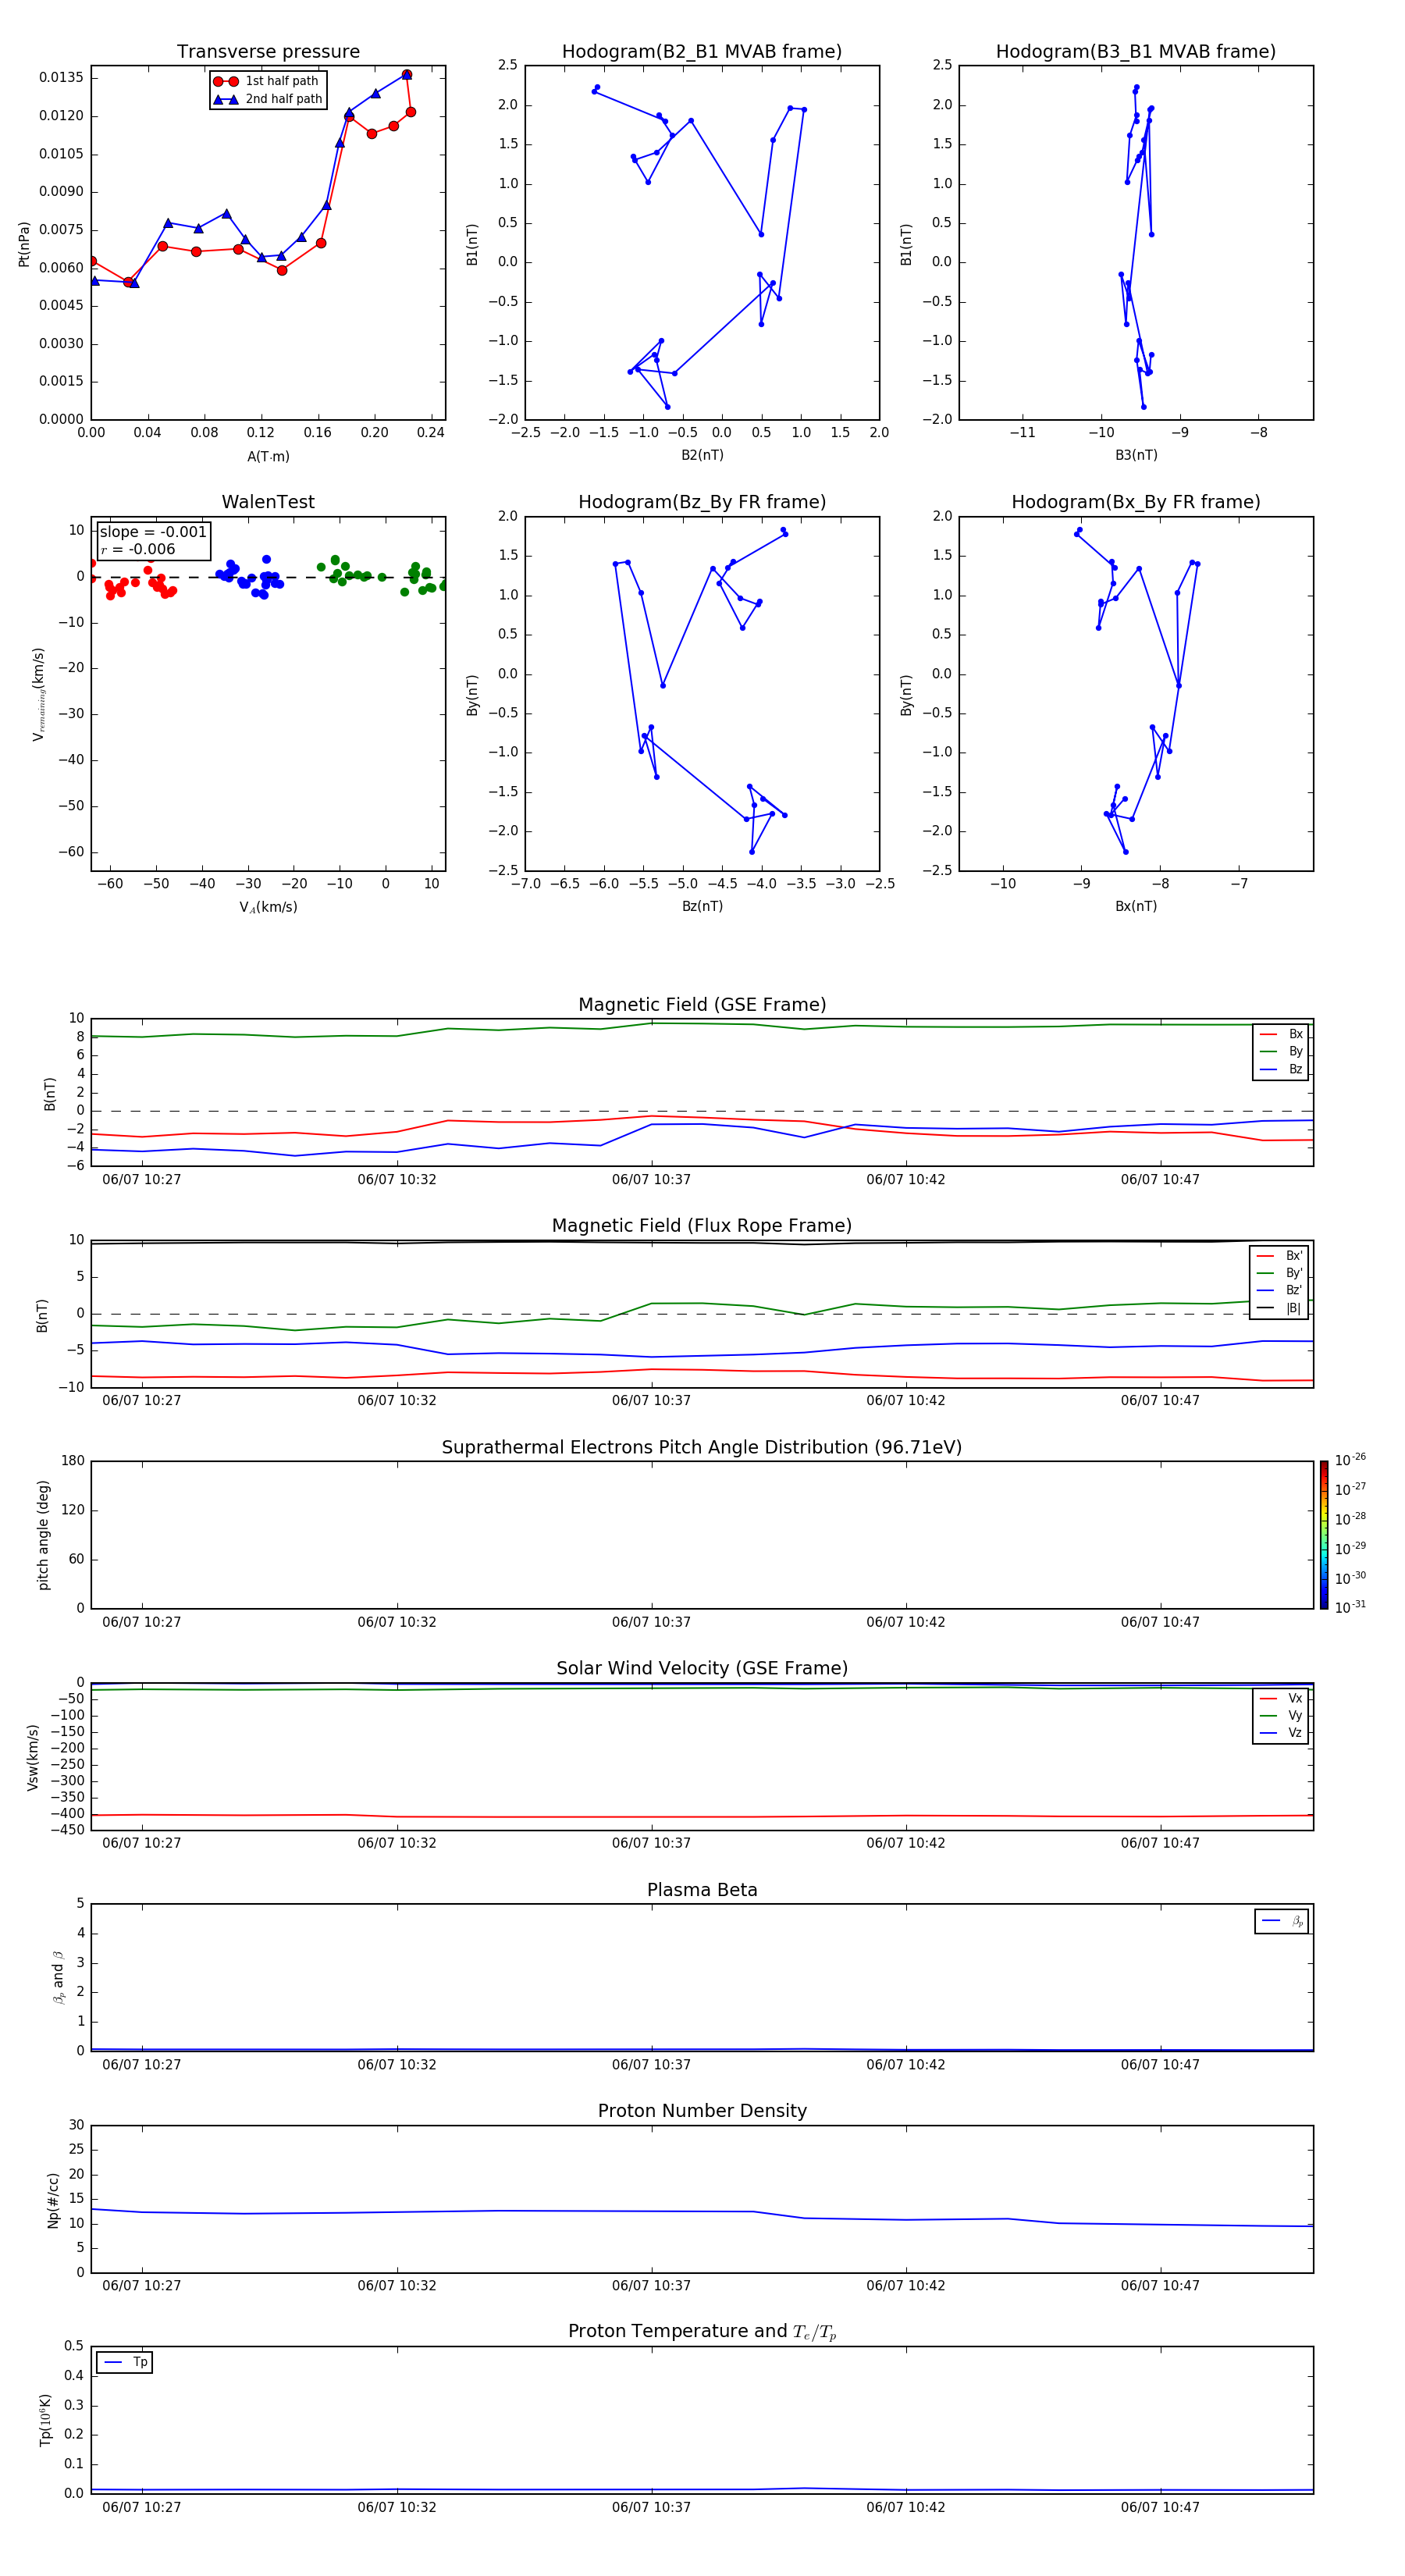The image size is (1405, 2576).
Task: Click the 'Bz(nT)' x-axis label
Action: click(702, 907)
